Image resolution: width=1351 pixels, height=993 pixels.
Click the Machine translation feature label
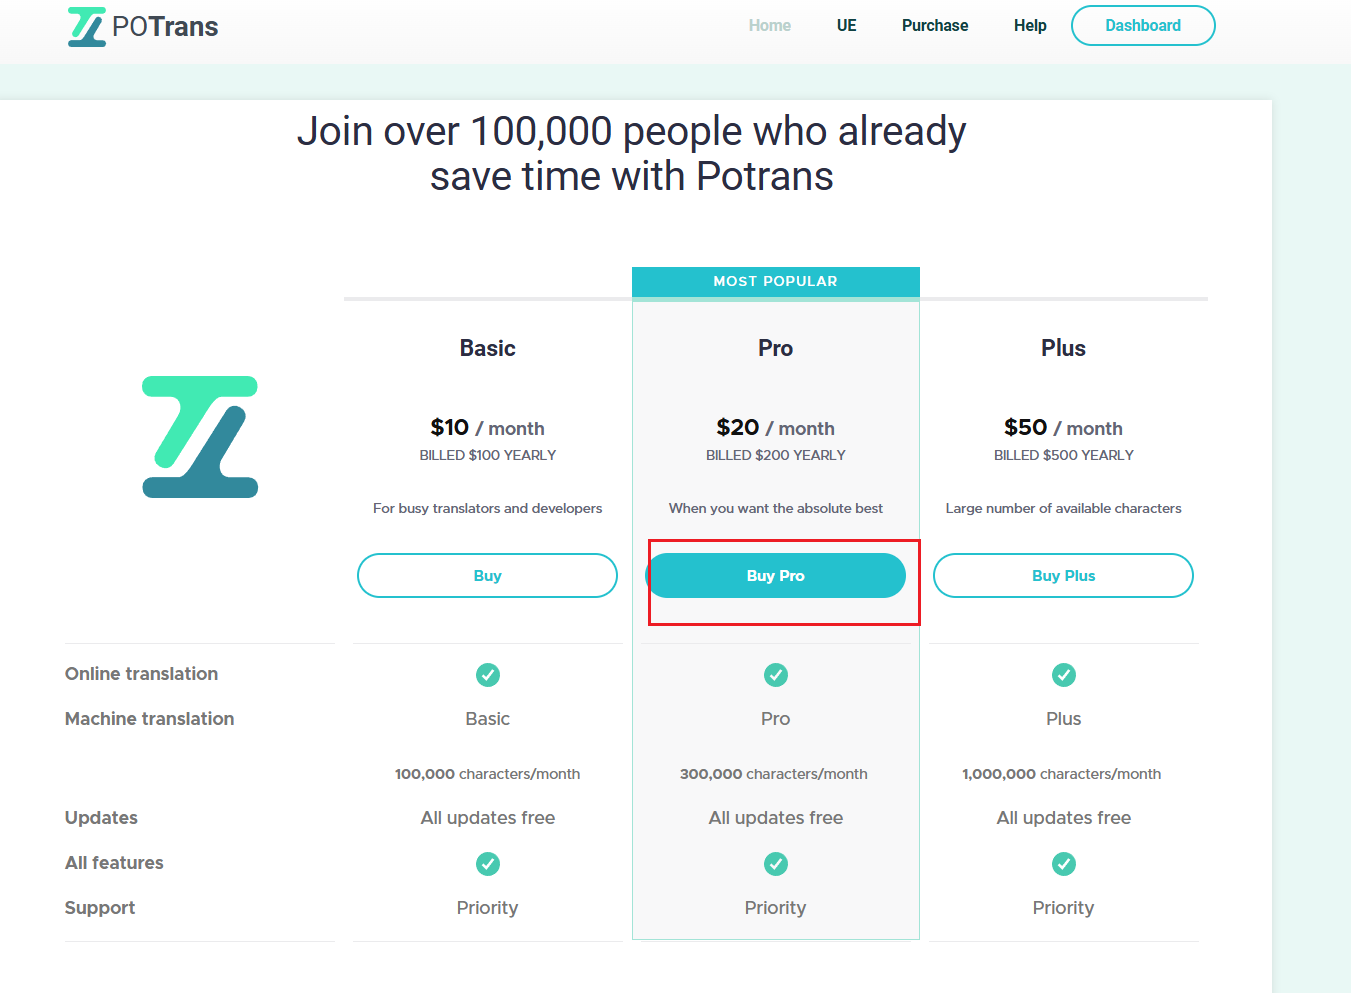(x=150, y=719)
